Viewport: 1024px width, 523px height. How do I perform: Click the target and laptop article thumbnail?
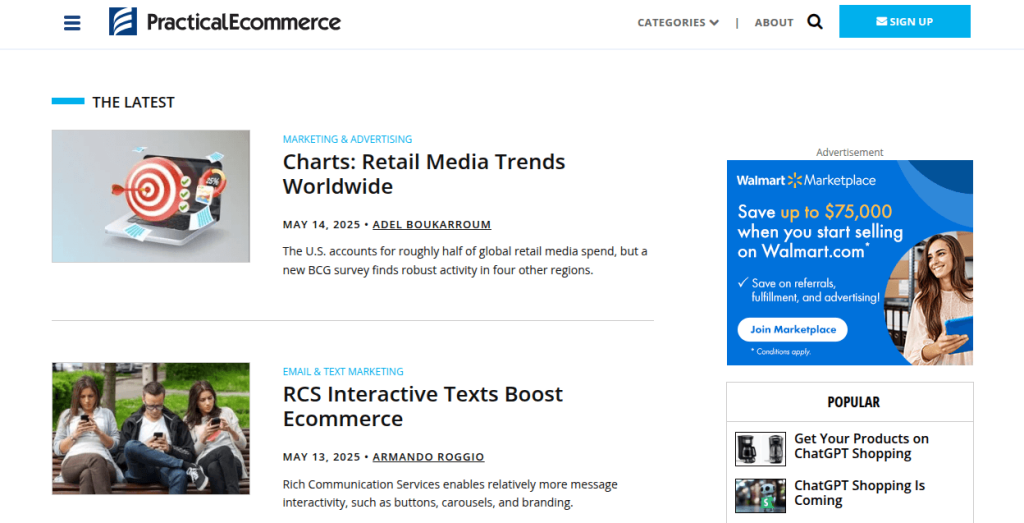pyautogui.click(x=151, y=196)
